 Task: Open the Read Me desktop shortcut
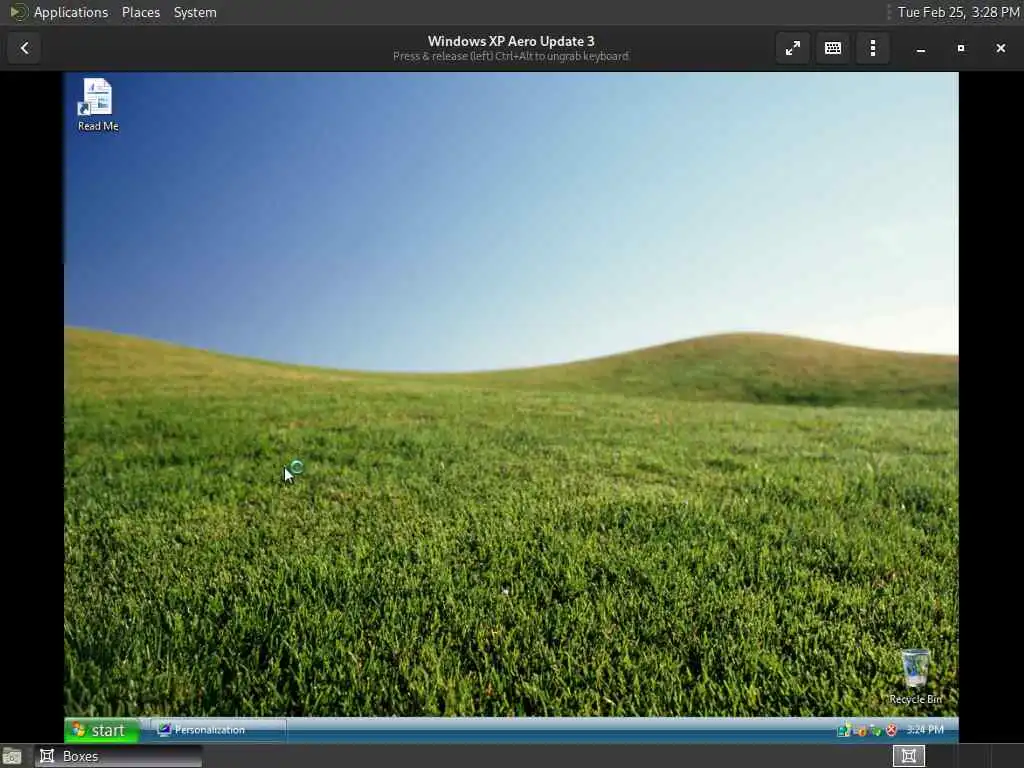(98, 104)
